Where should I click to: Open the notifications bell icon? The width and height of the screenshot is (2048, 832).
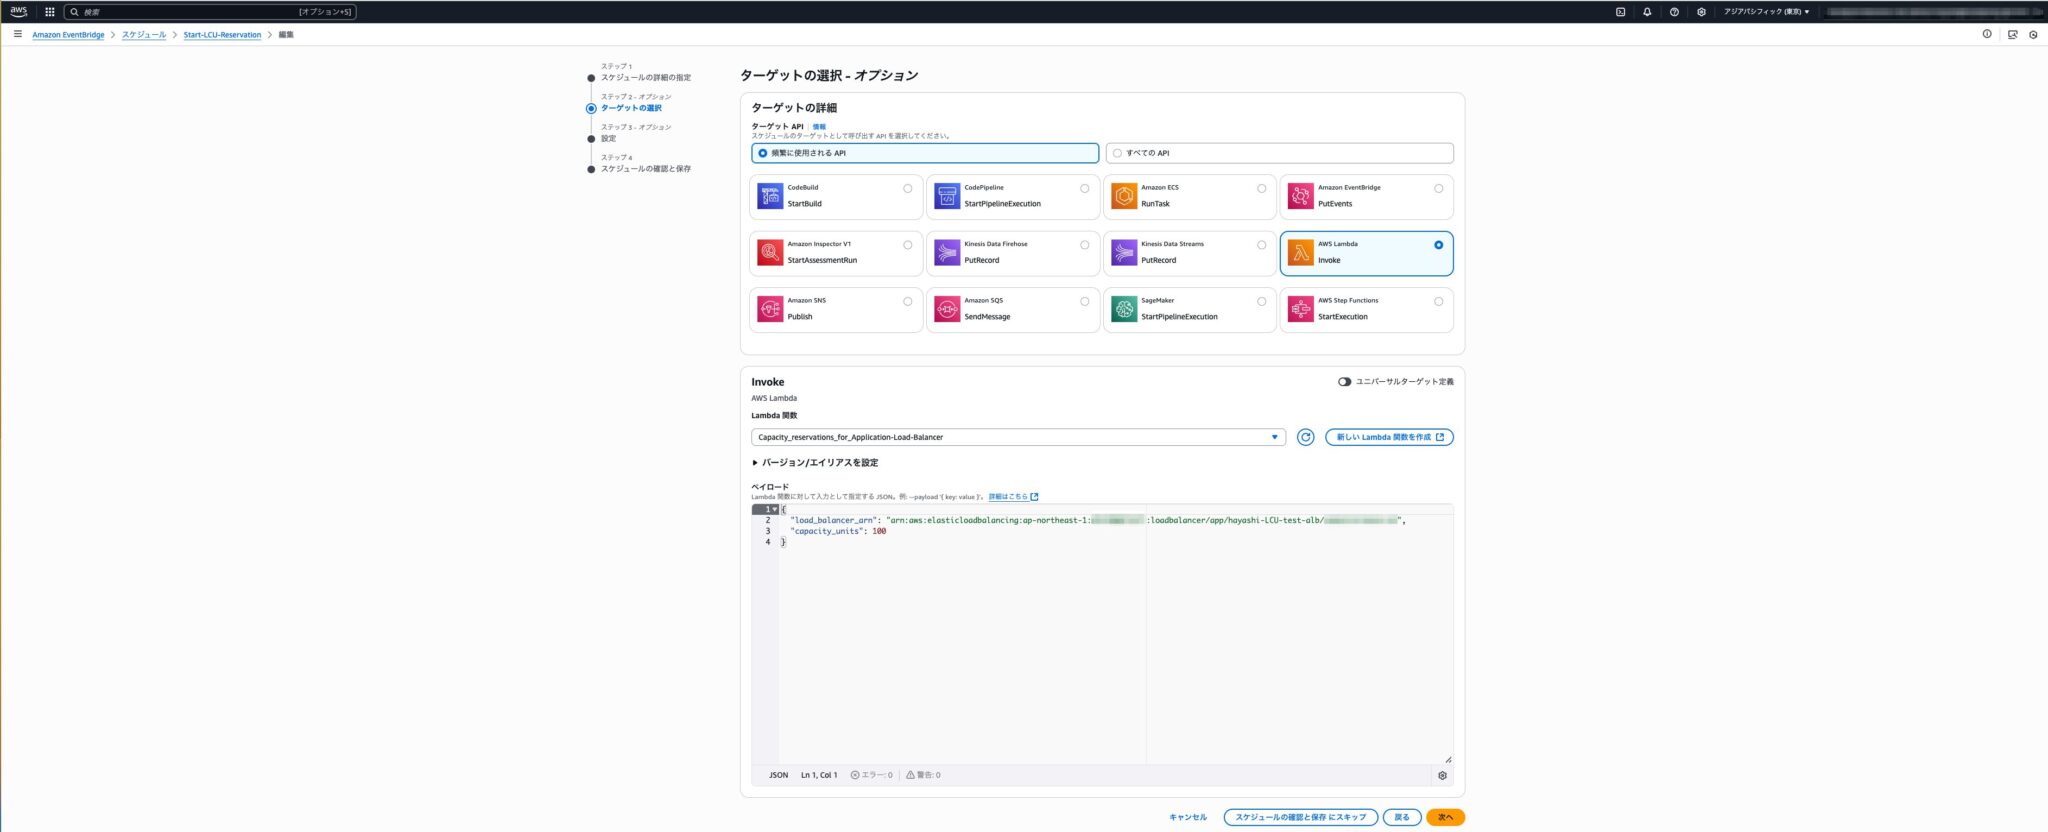point(1647,12)
